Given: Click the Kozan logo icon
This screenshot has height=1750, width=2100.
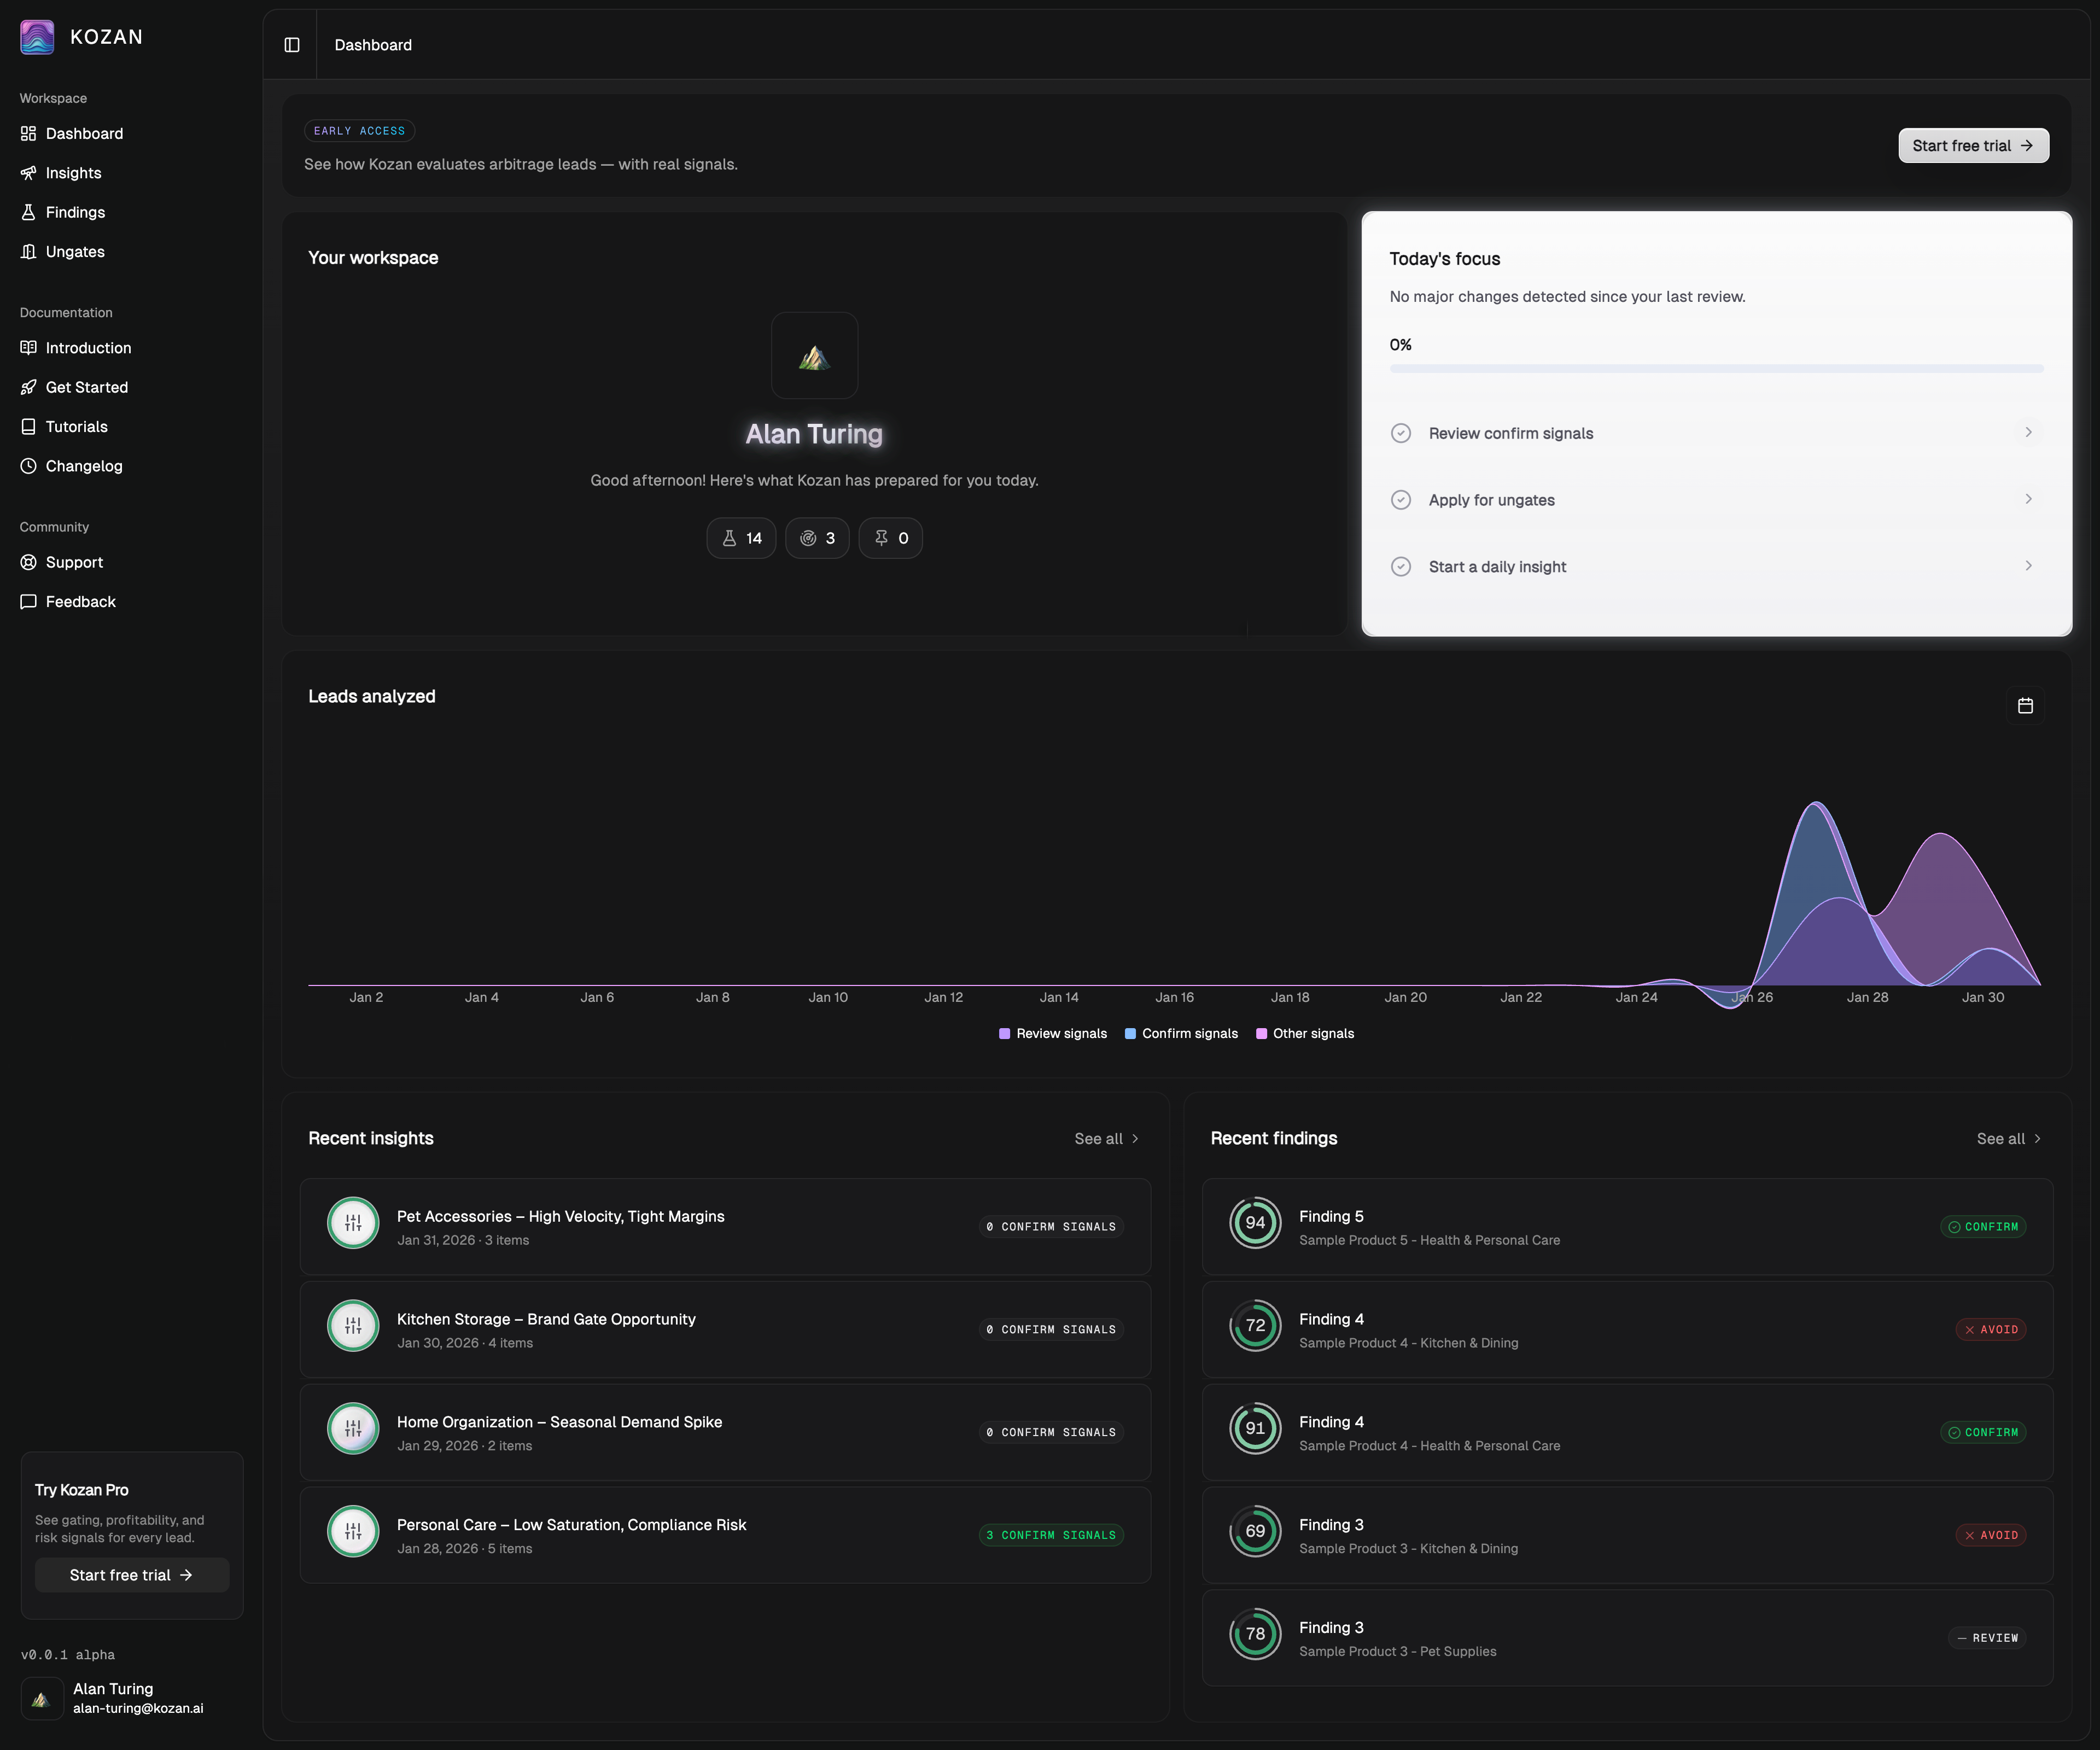Looking at the screenshot, I should (x=37, y=37).
